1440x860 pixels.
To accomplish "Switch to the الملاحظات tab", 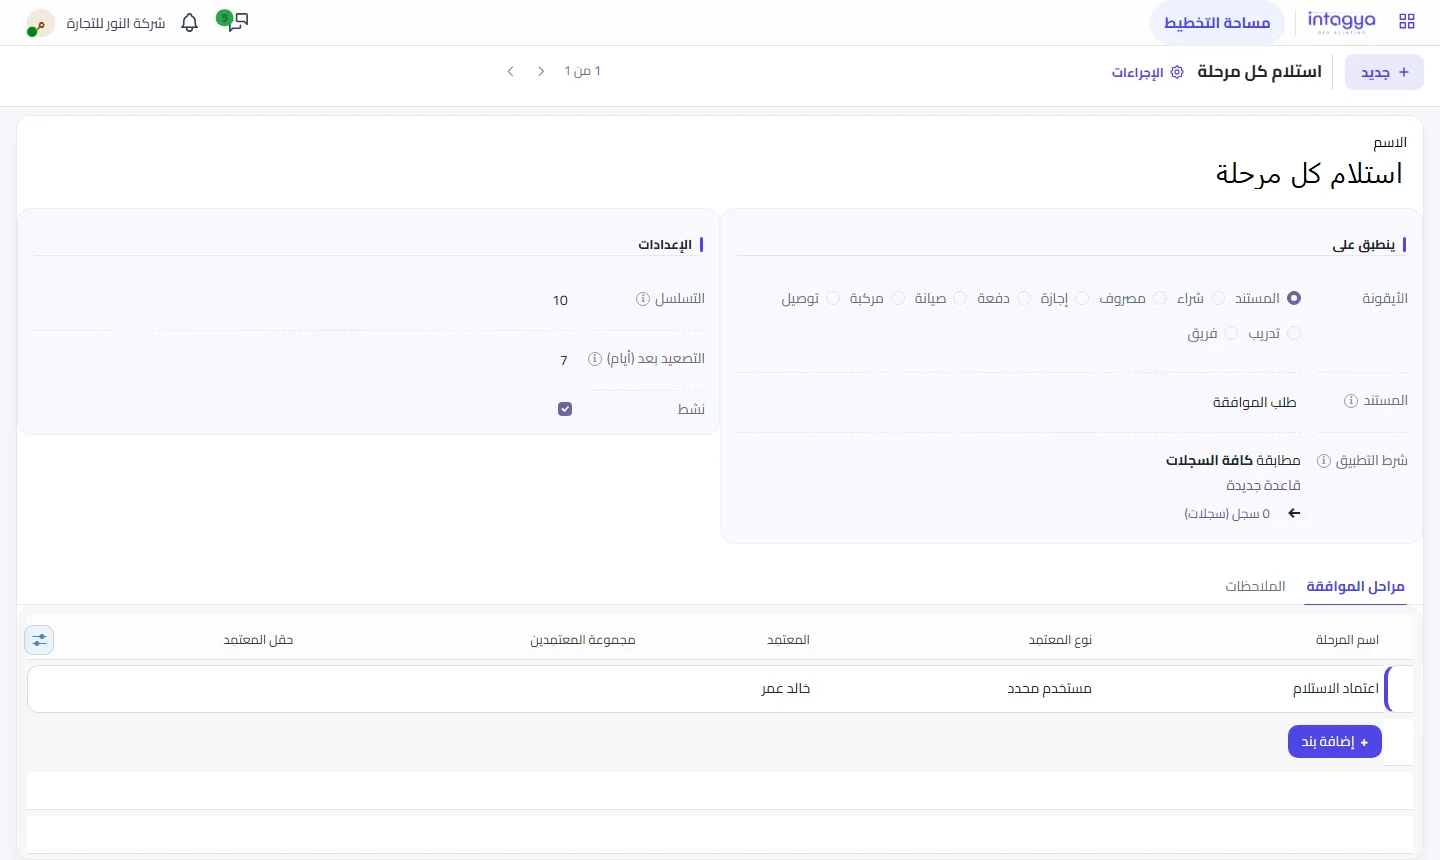I will 1256,586.
